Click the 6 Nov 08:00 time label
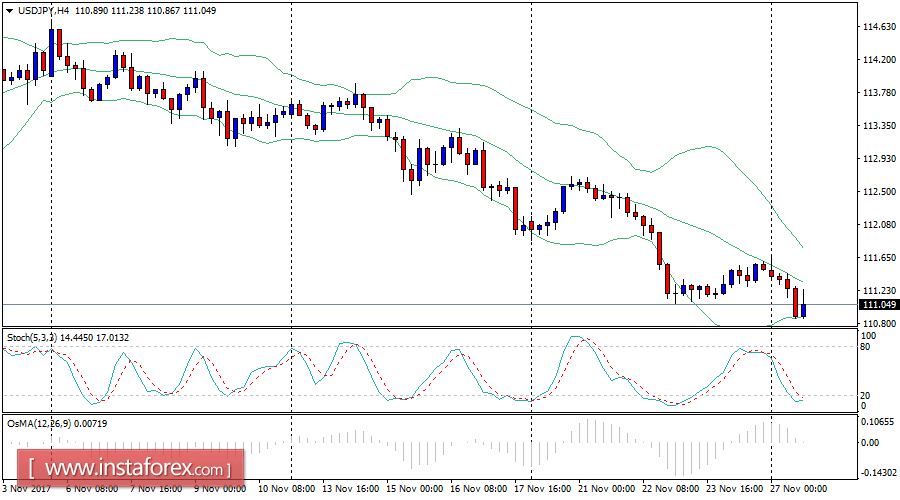The width and height of the screenshot is (900, 500). coord(92,489)
